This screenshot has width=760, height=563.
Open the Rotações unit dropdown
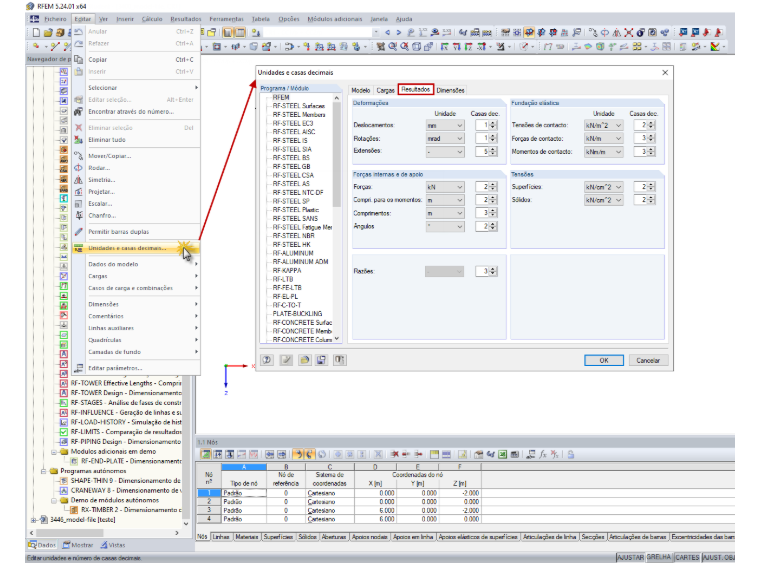[x=445, y=139]
